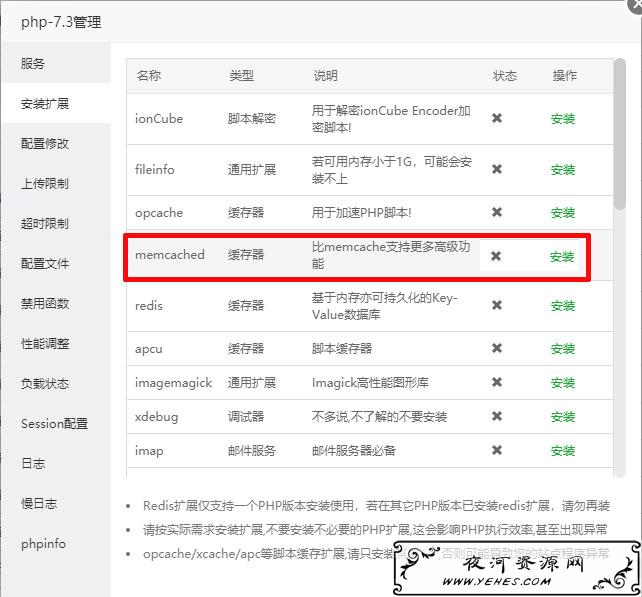Open the 配置修改 sidebar tab
Image resolution: width=642 pixels, height=597 pixels.
click(56, 143)
